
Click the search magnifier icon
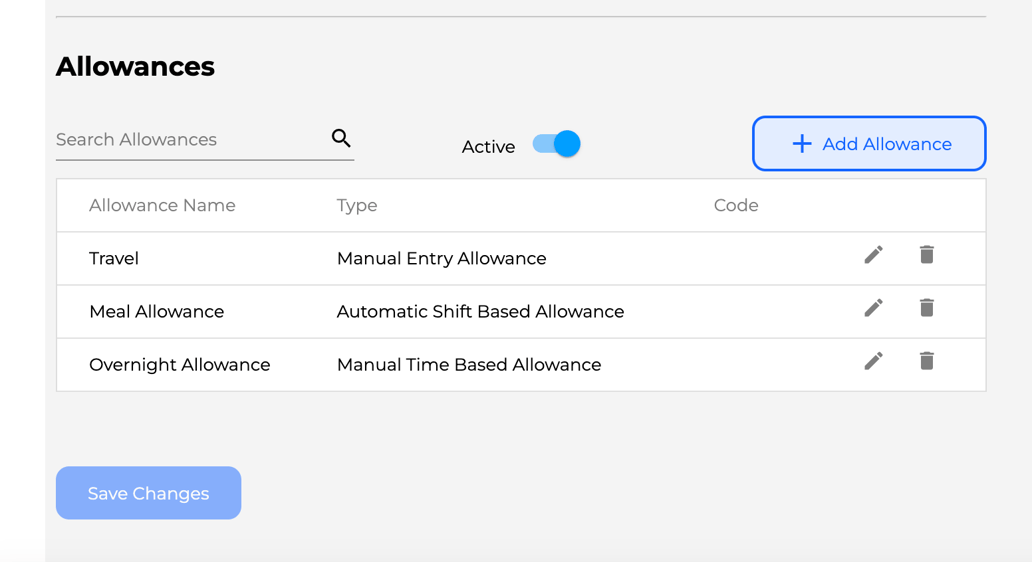coord(341,138)
